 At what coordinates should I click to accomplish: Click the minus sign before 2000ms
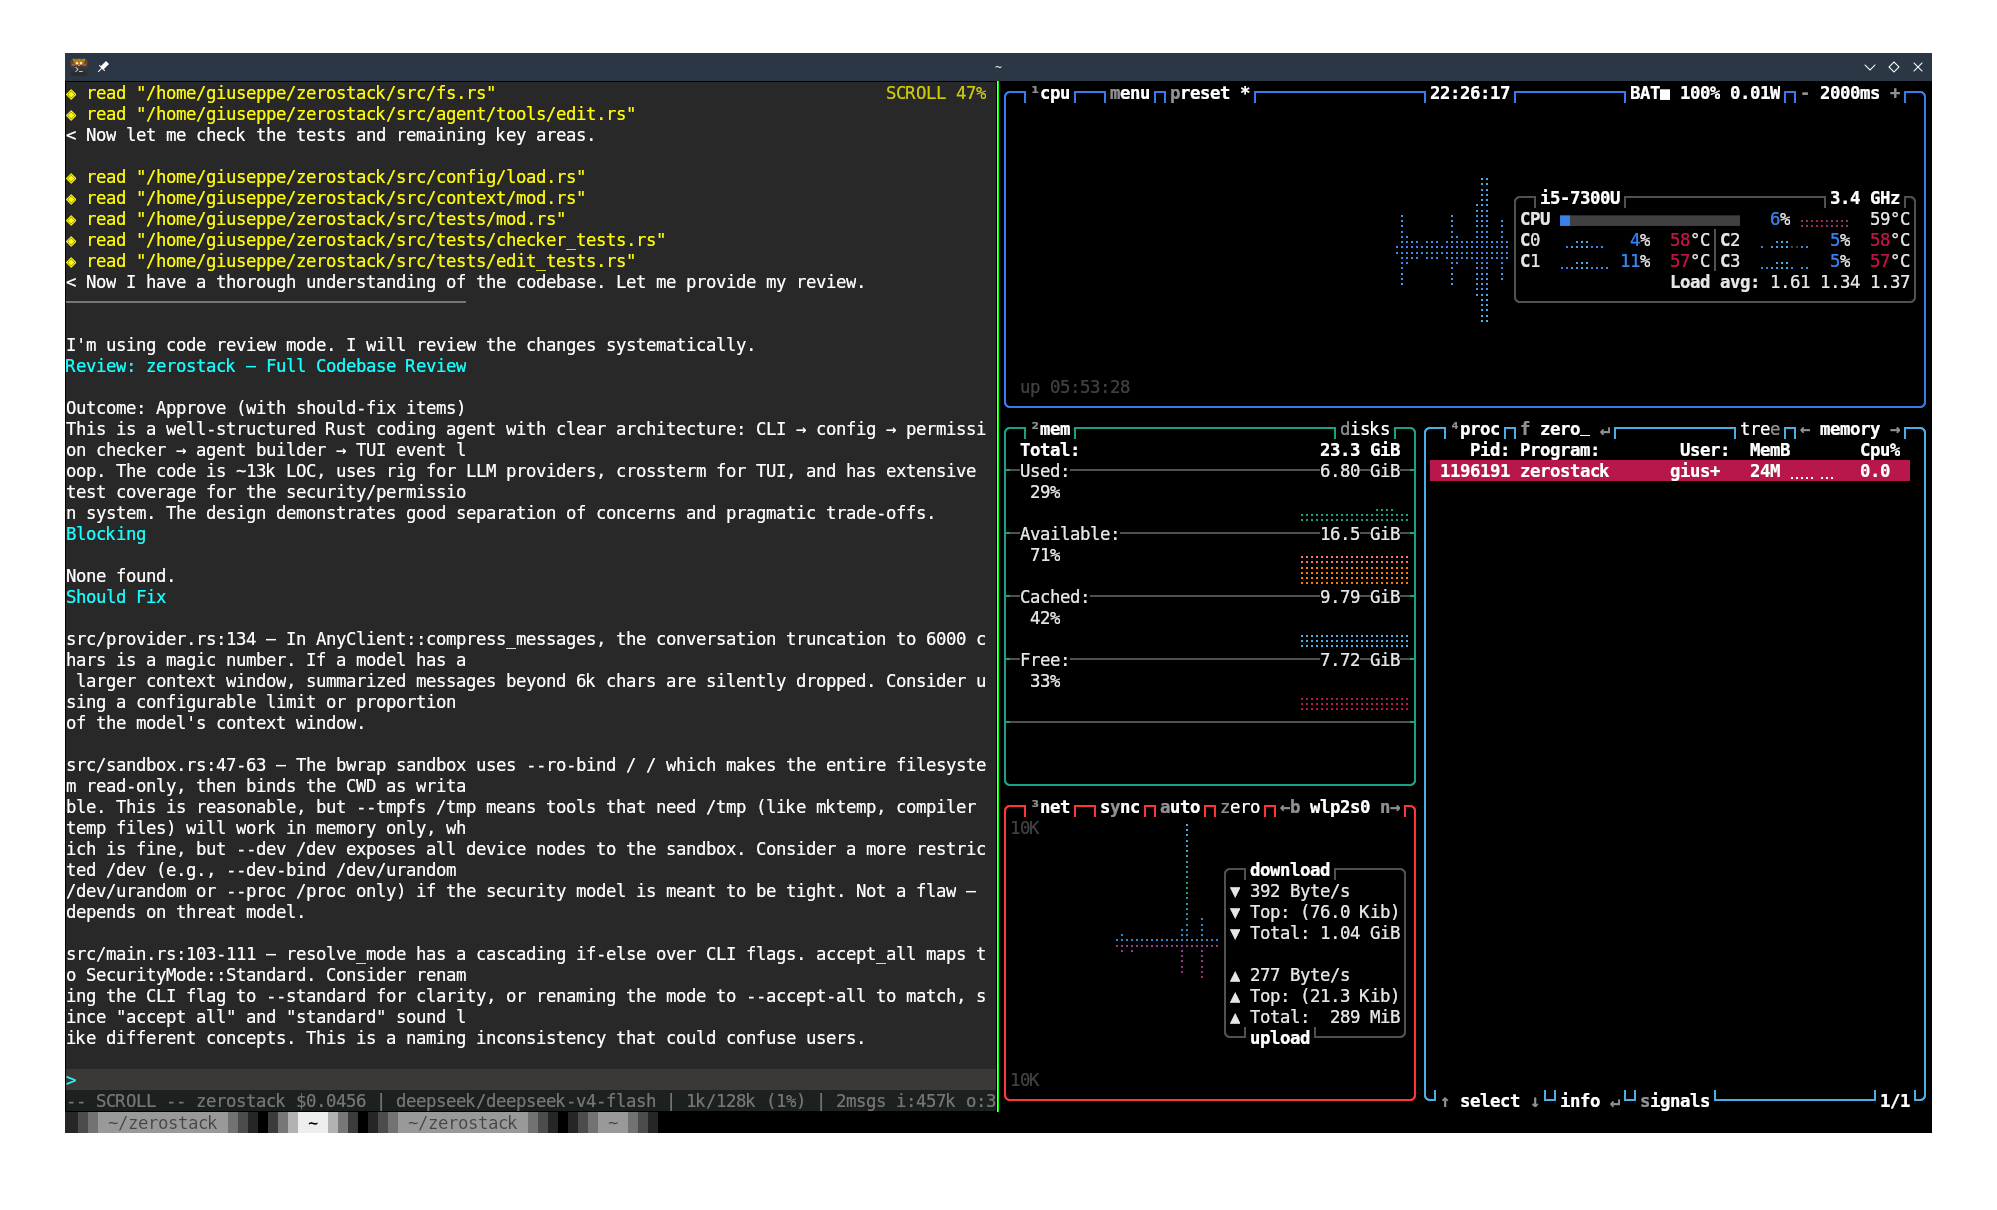click(x=1805, y=93)
